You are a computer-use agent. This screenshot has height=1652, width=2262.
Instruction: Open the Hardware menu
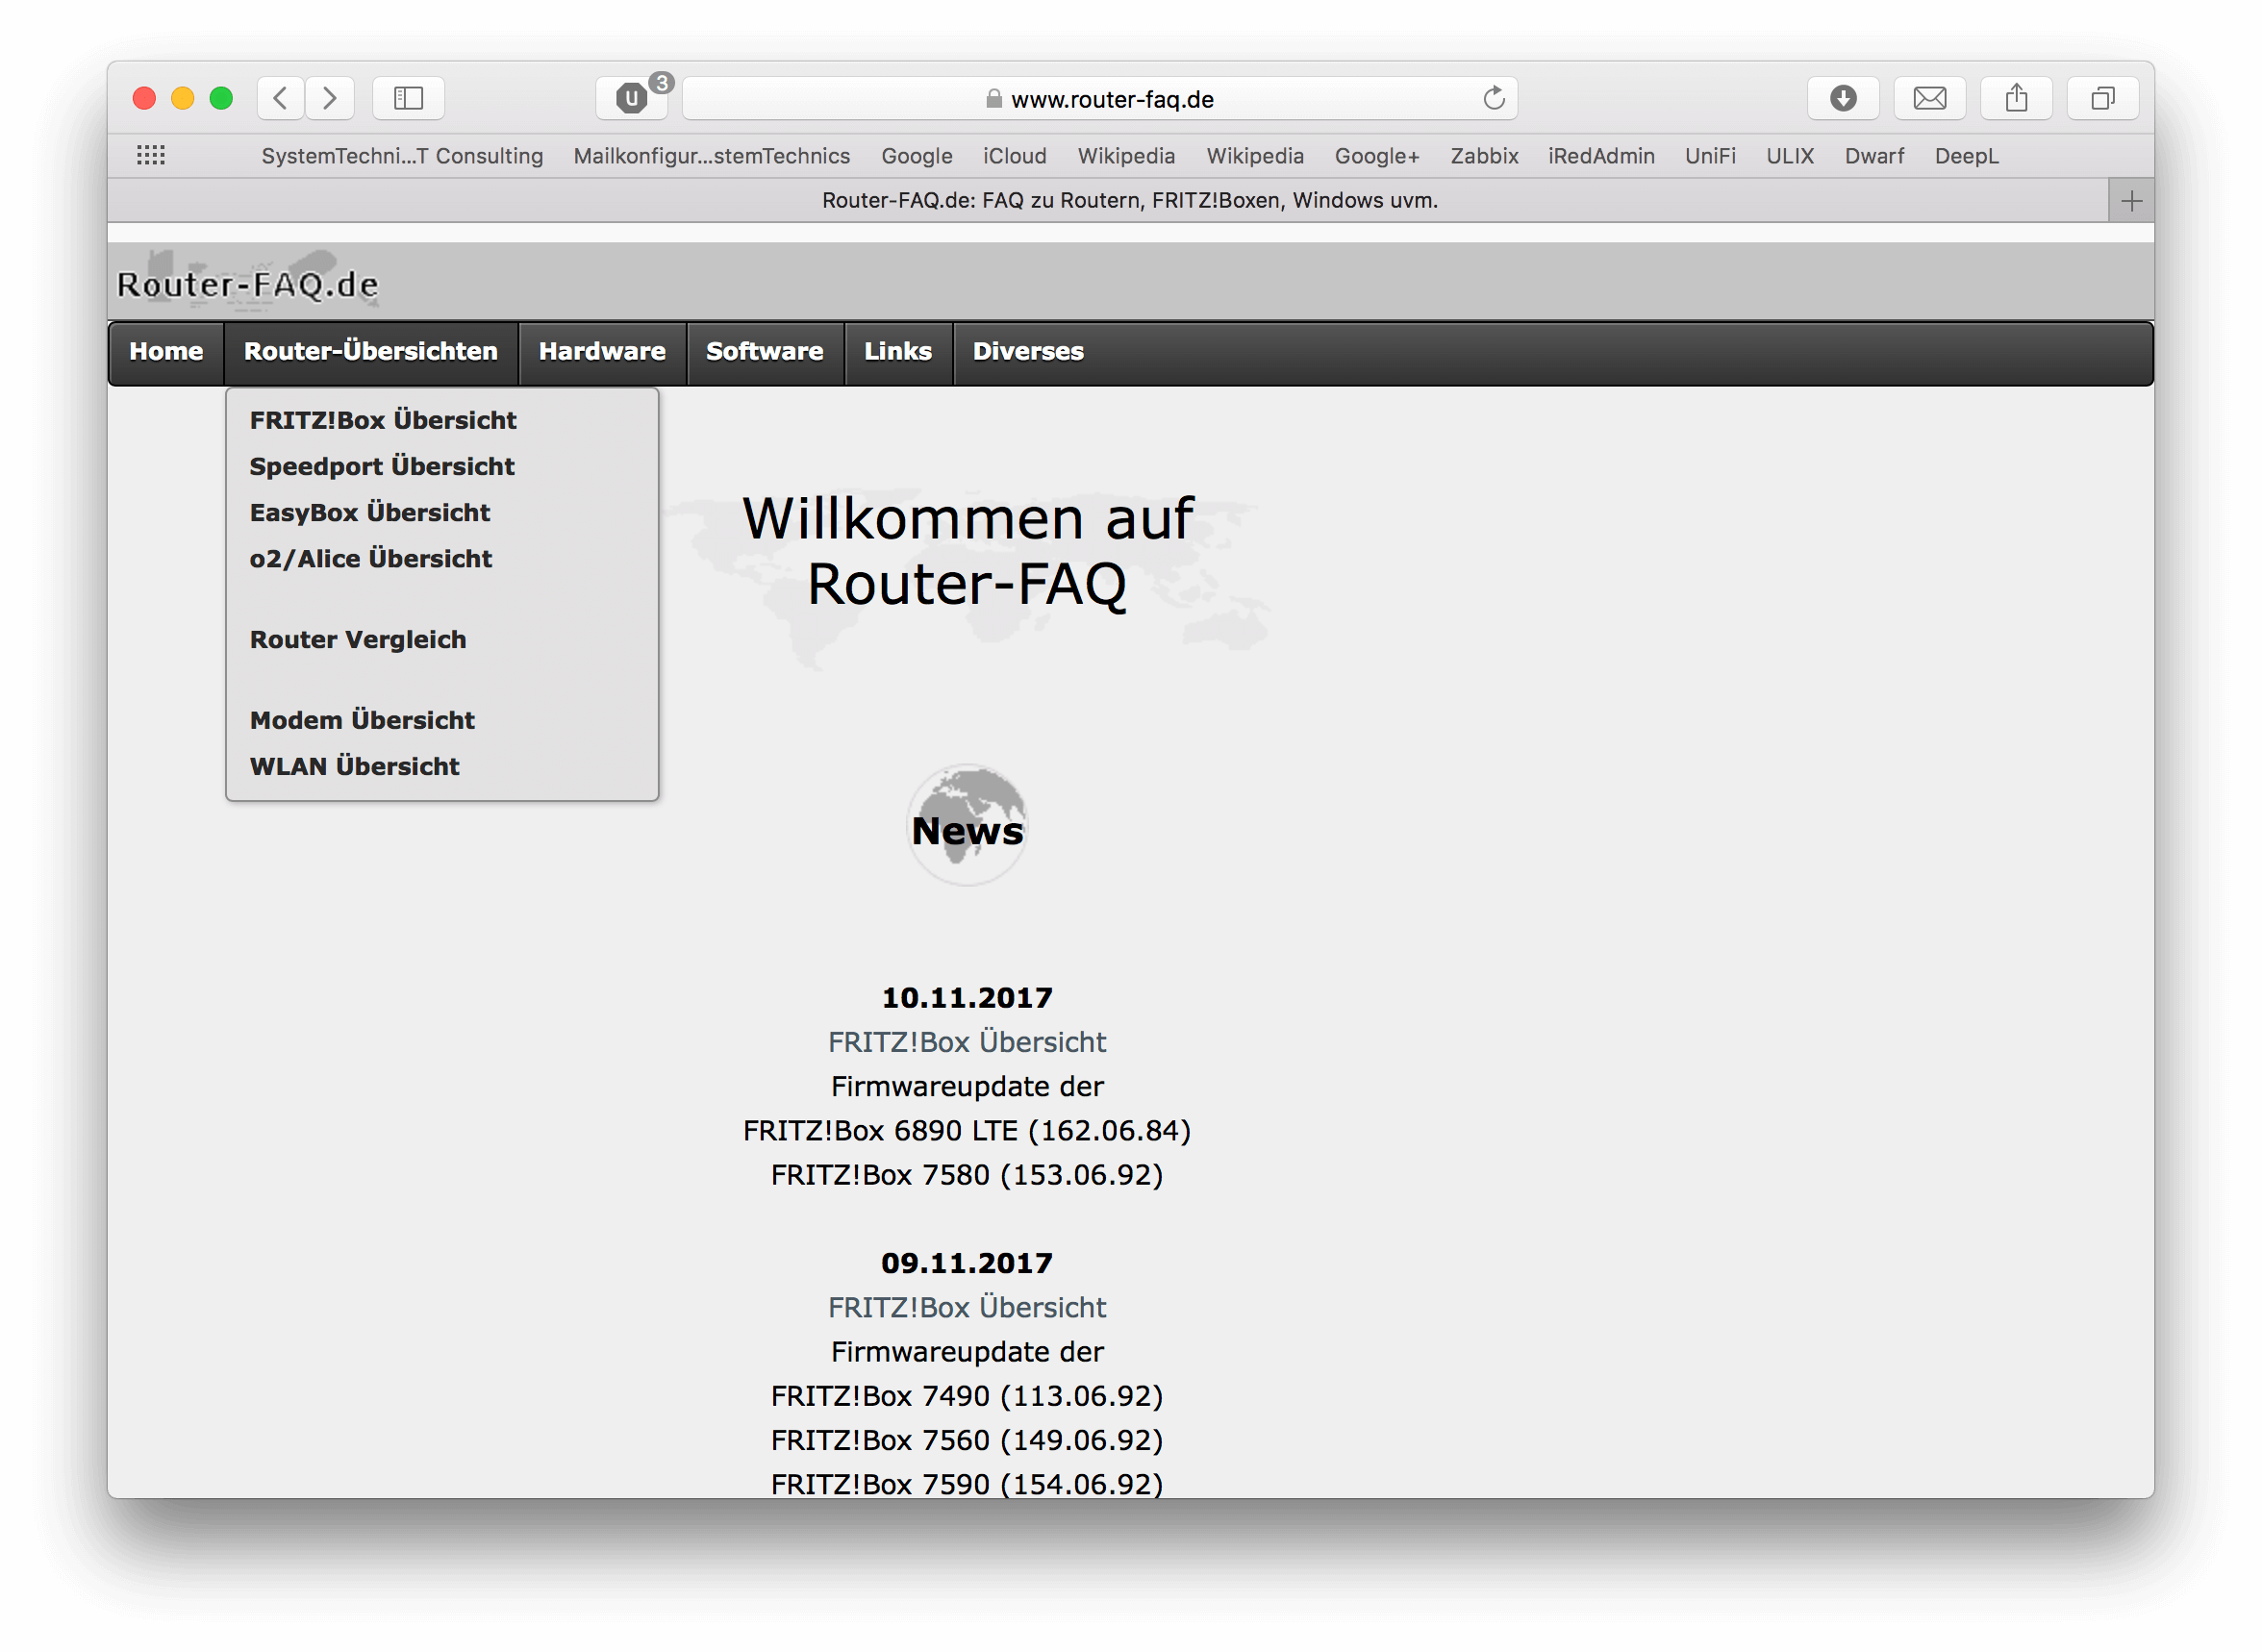[x=602, y=352]
